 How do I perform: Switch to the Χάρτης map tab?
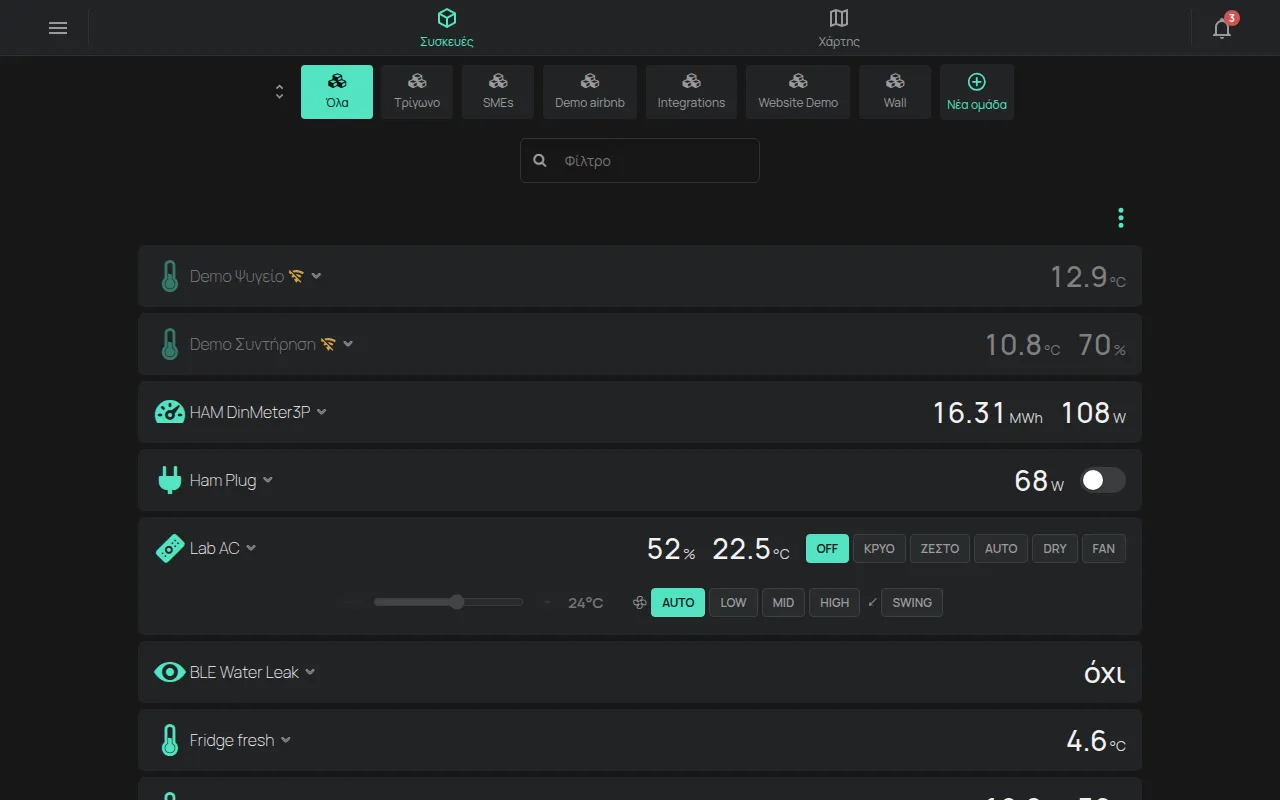(x=839, y=28)
